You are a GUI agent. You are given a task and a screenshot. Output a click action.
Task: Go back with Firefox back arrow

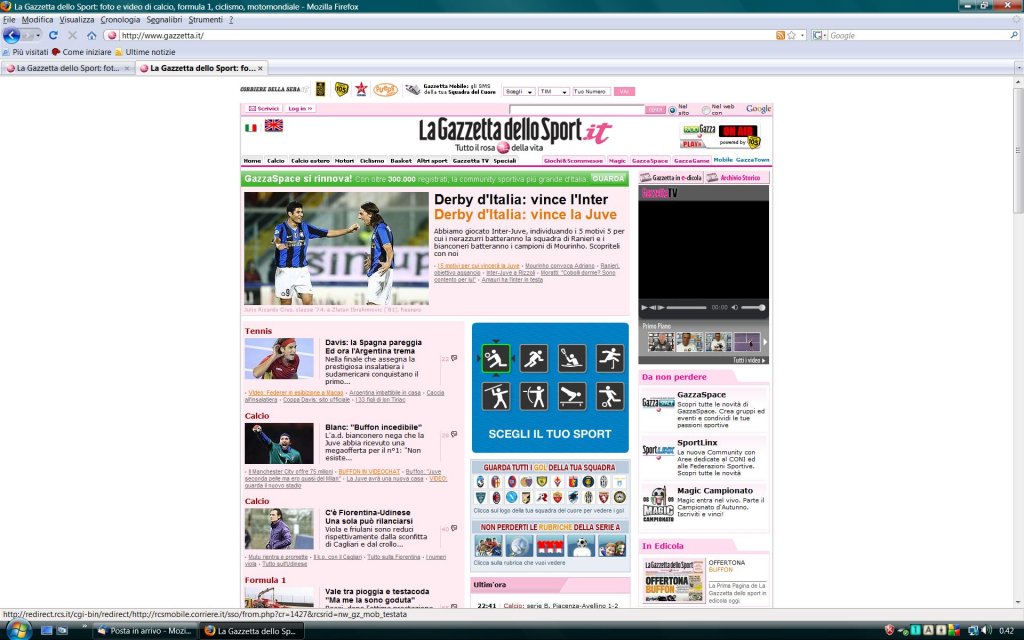[11, 35]
